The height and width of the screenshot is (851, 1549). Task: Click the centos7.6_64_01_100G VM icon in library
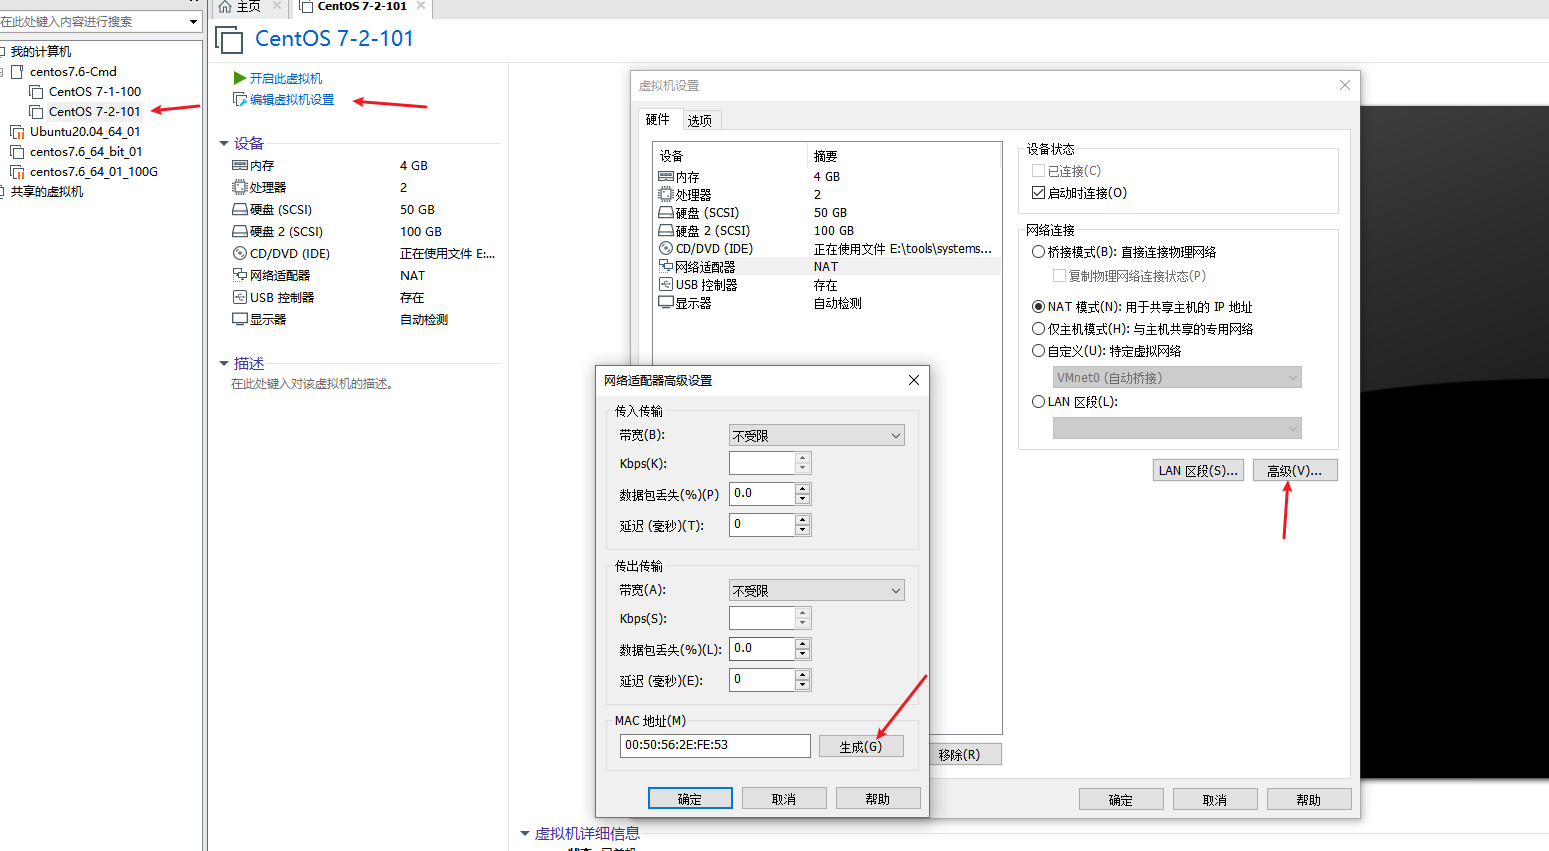(17, 171)
